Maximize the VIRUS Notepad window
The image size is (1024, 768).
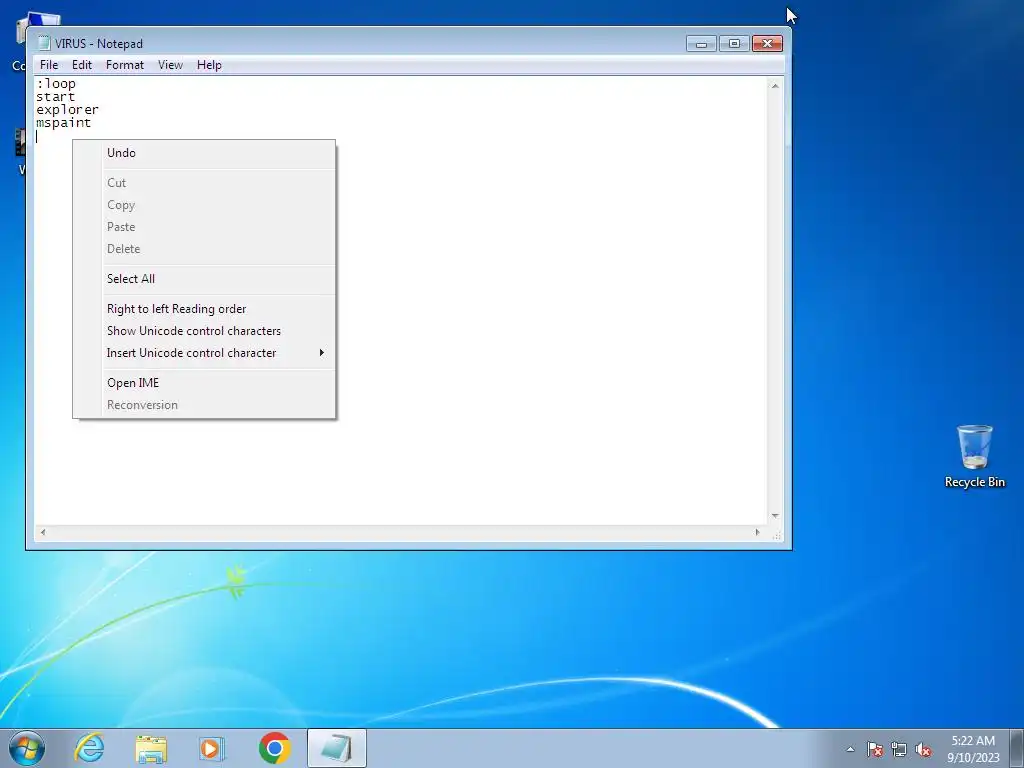coord(734,44)
